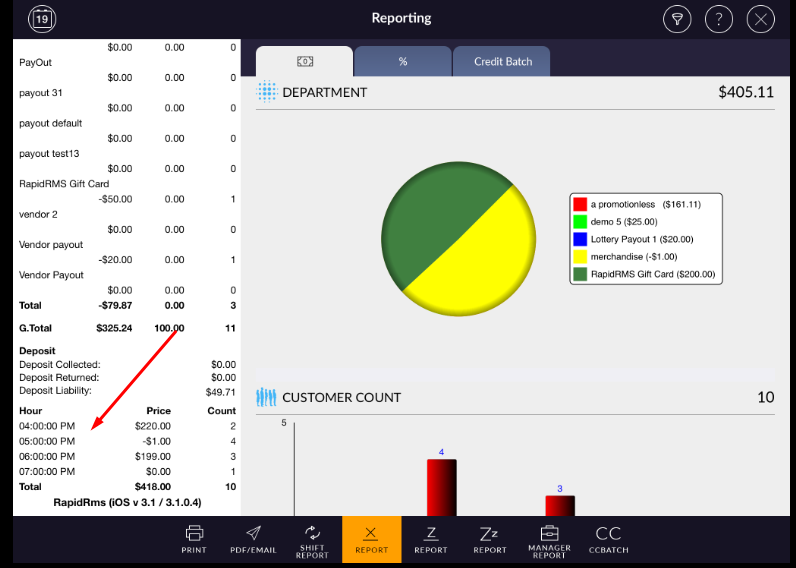Close the Reporting screen
The height and width of the screenshot is (568, 796).
pos(760,19)
